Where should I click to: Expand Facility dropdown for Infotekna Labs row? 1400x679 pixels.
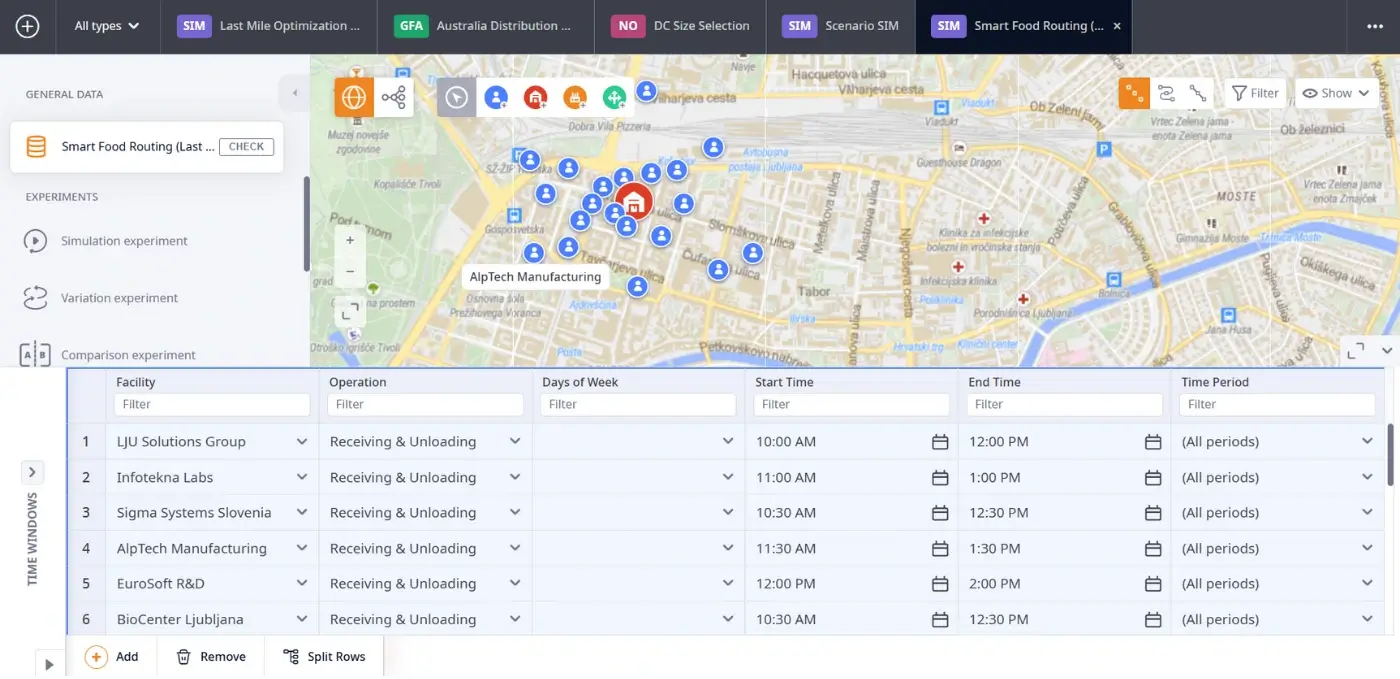coord(301,478)
